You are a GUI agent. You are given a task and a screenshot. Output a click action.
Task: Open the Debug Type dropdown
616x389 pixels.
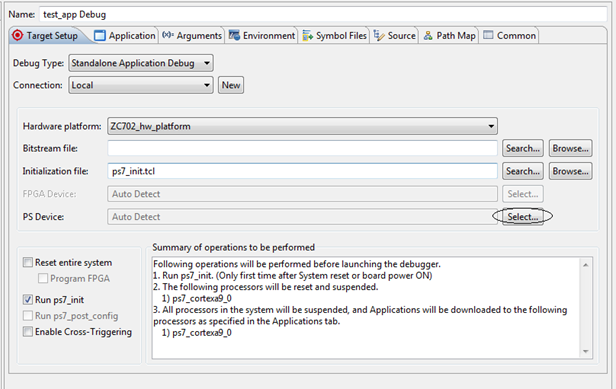(141, 63)
